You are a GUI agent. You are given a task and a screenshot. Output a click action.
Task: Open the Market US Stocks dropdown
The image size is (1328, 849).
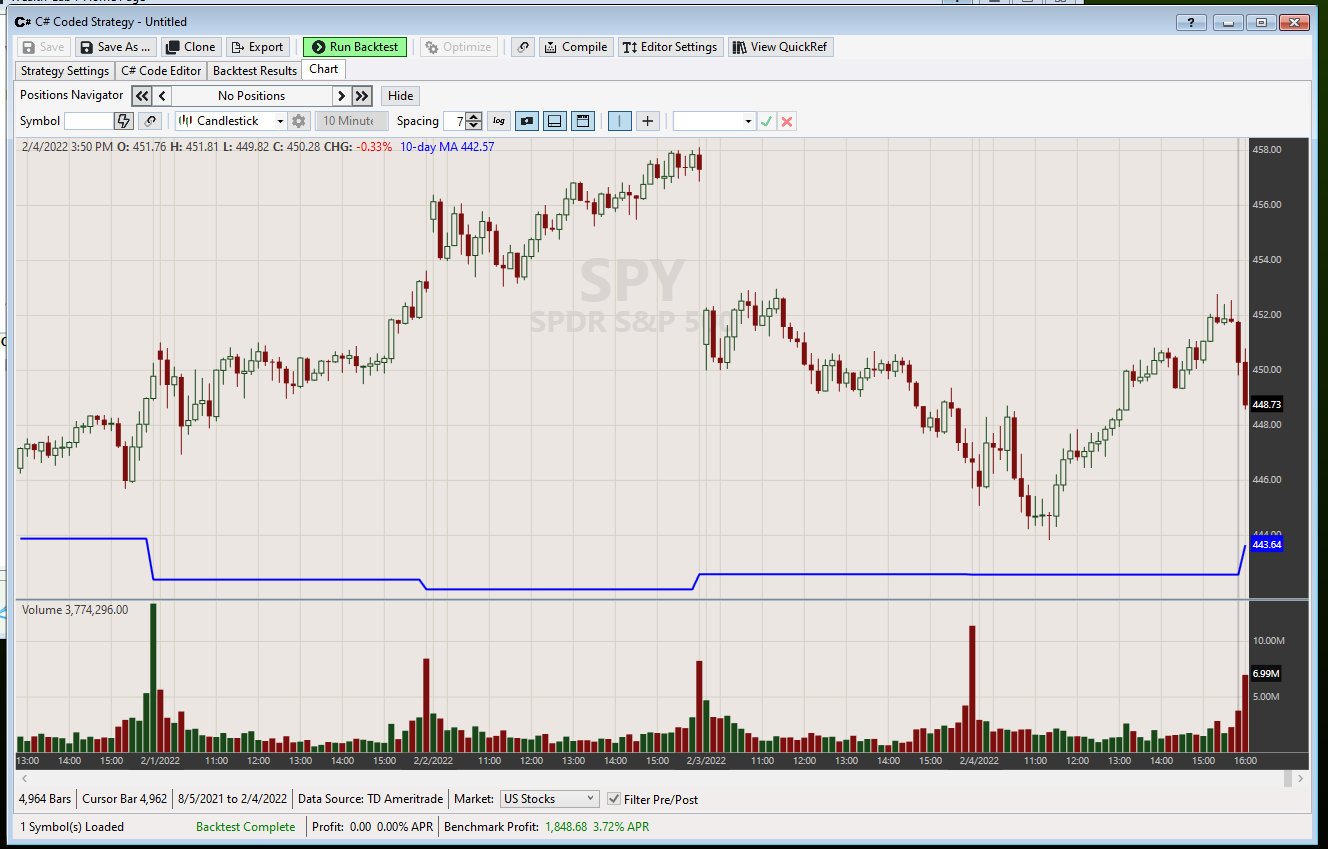(x=549, y=799)
